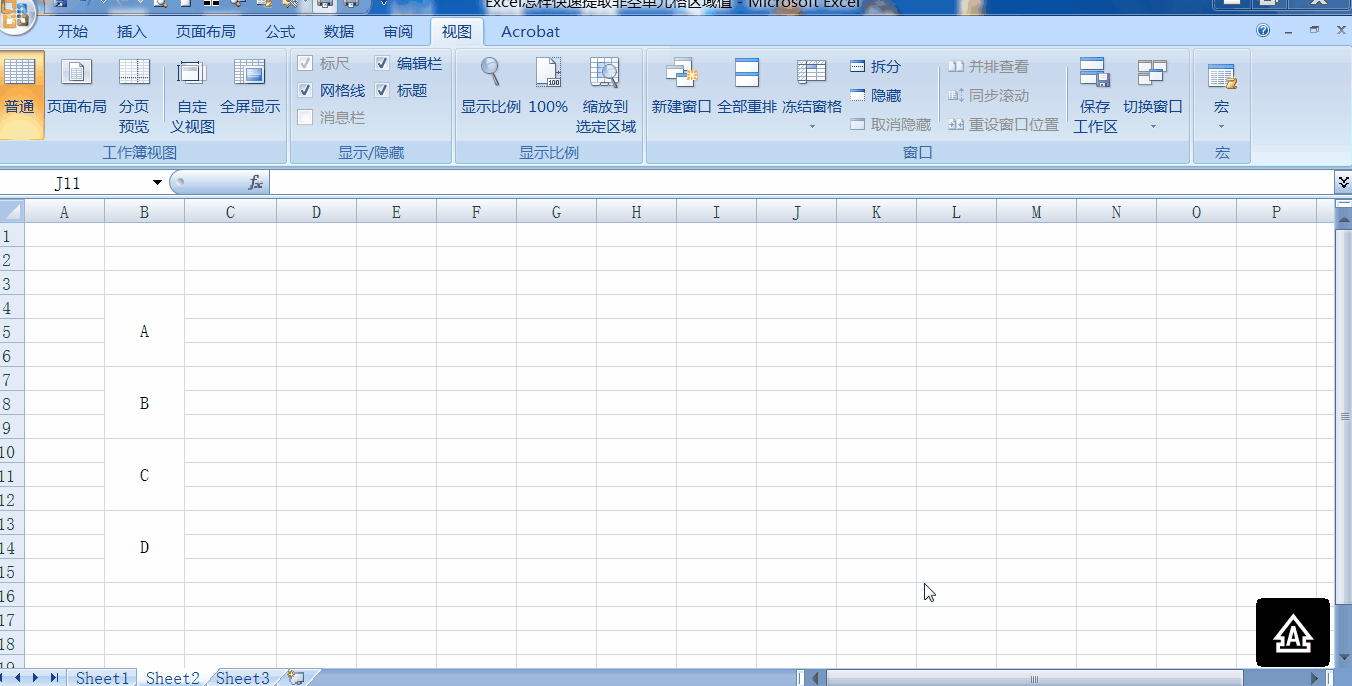Toggle the Formula Bar (编辑栏) checkbox

382,64
